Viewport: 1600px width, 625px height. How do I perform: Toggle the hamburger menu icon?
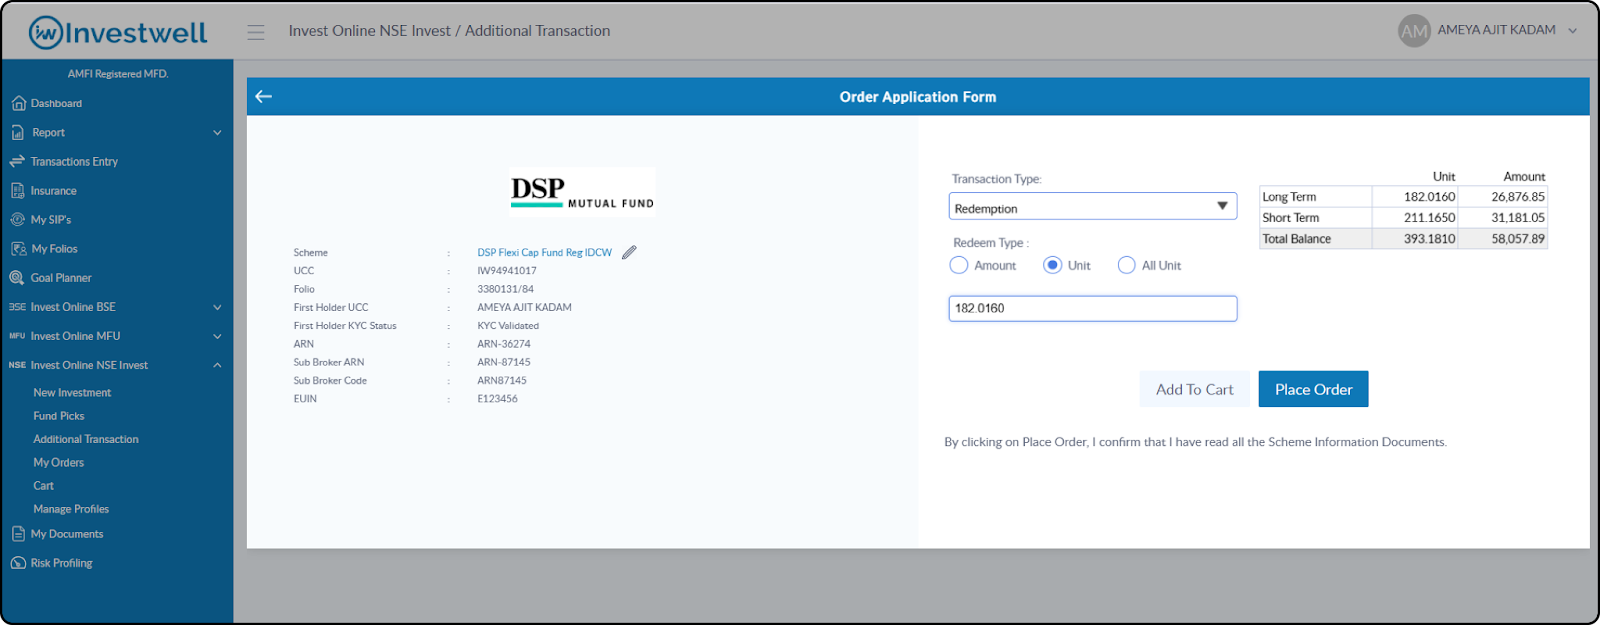pyautogui.click(x=256, y=32)
